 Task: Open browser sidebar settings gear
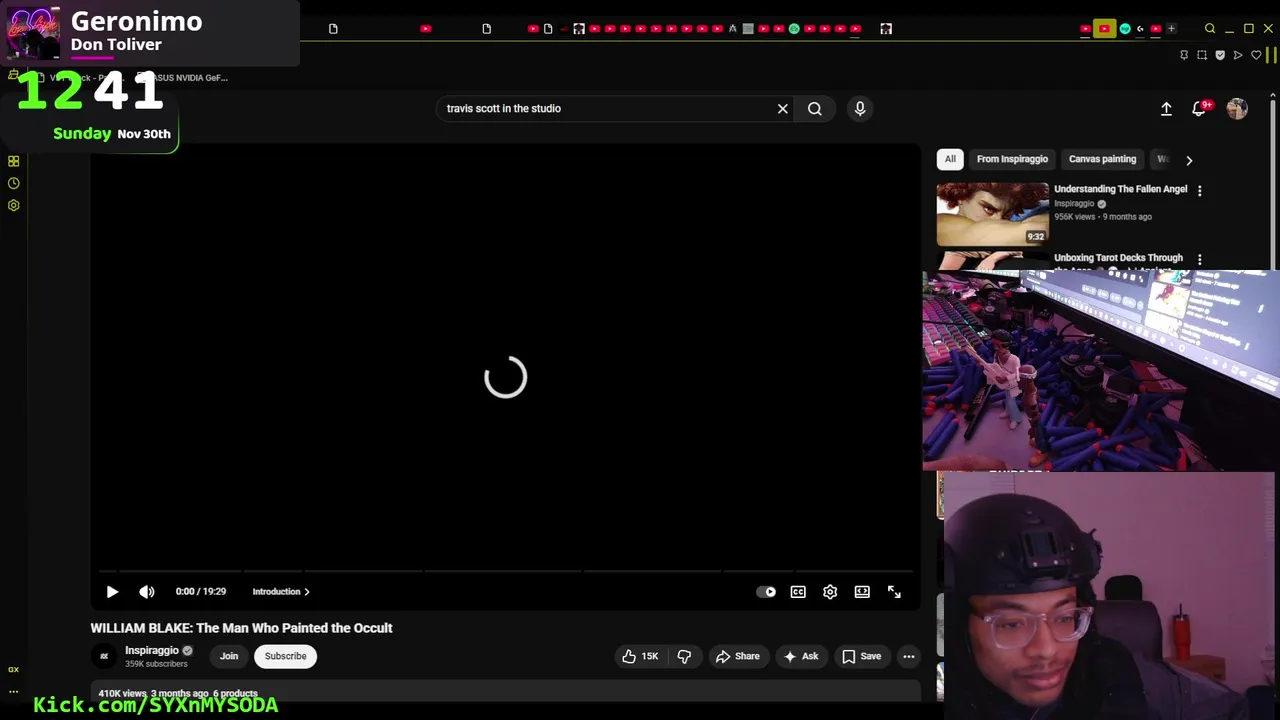[14, 205]
